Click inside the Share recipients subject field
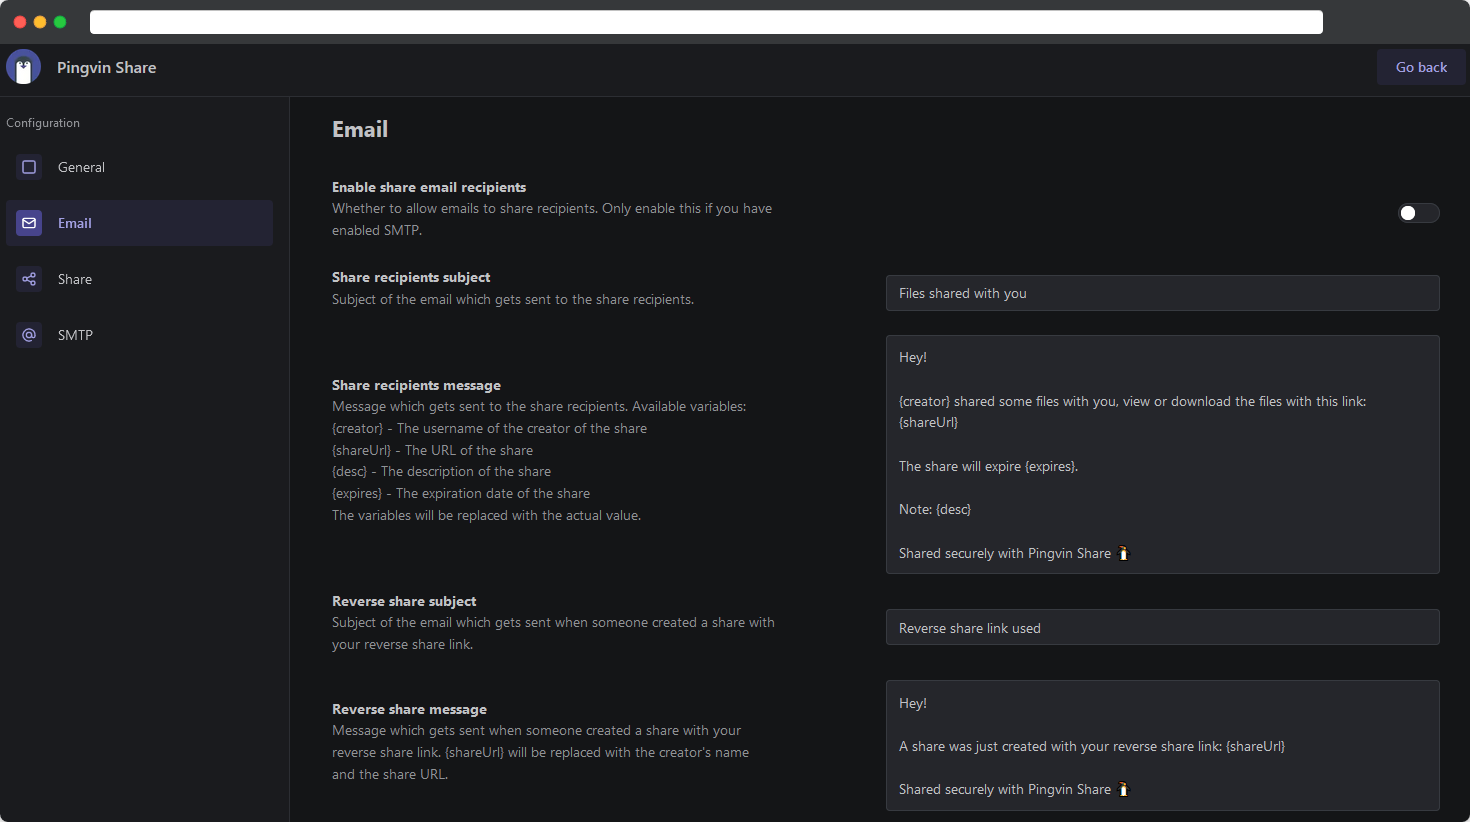This screenshot has width=1470, height=822. [x=1162, y=293]
